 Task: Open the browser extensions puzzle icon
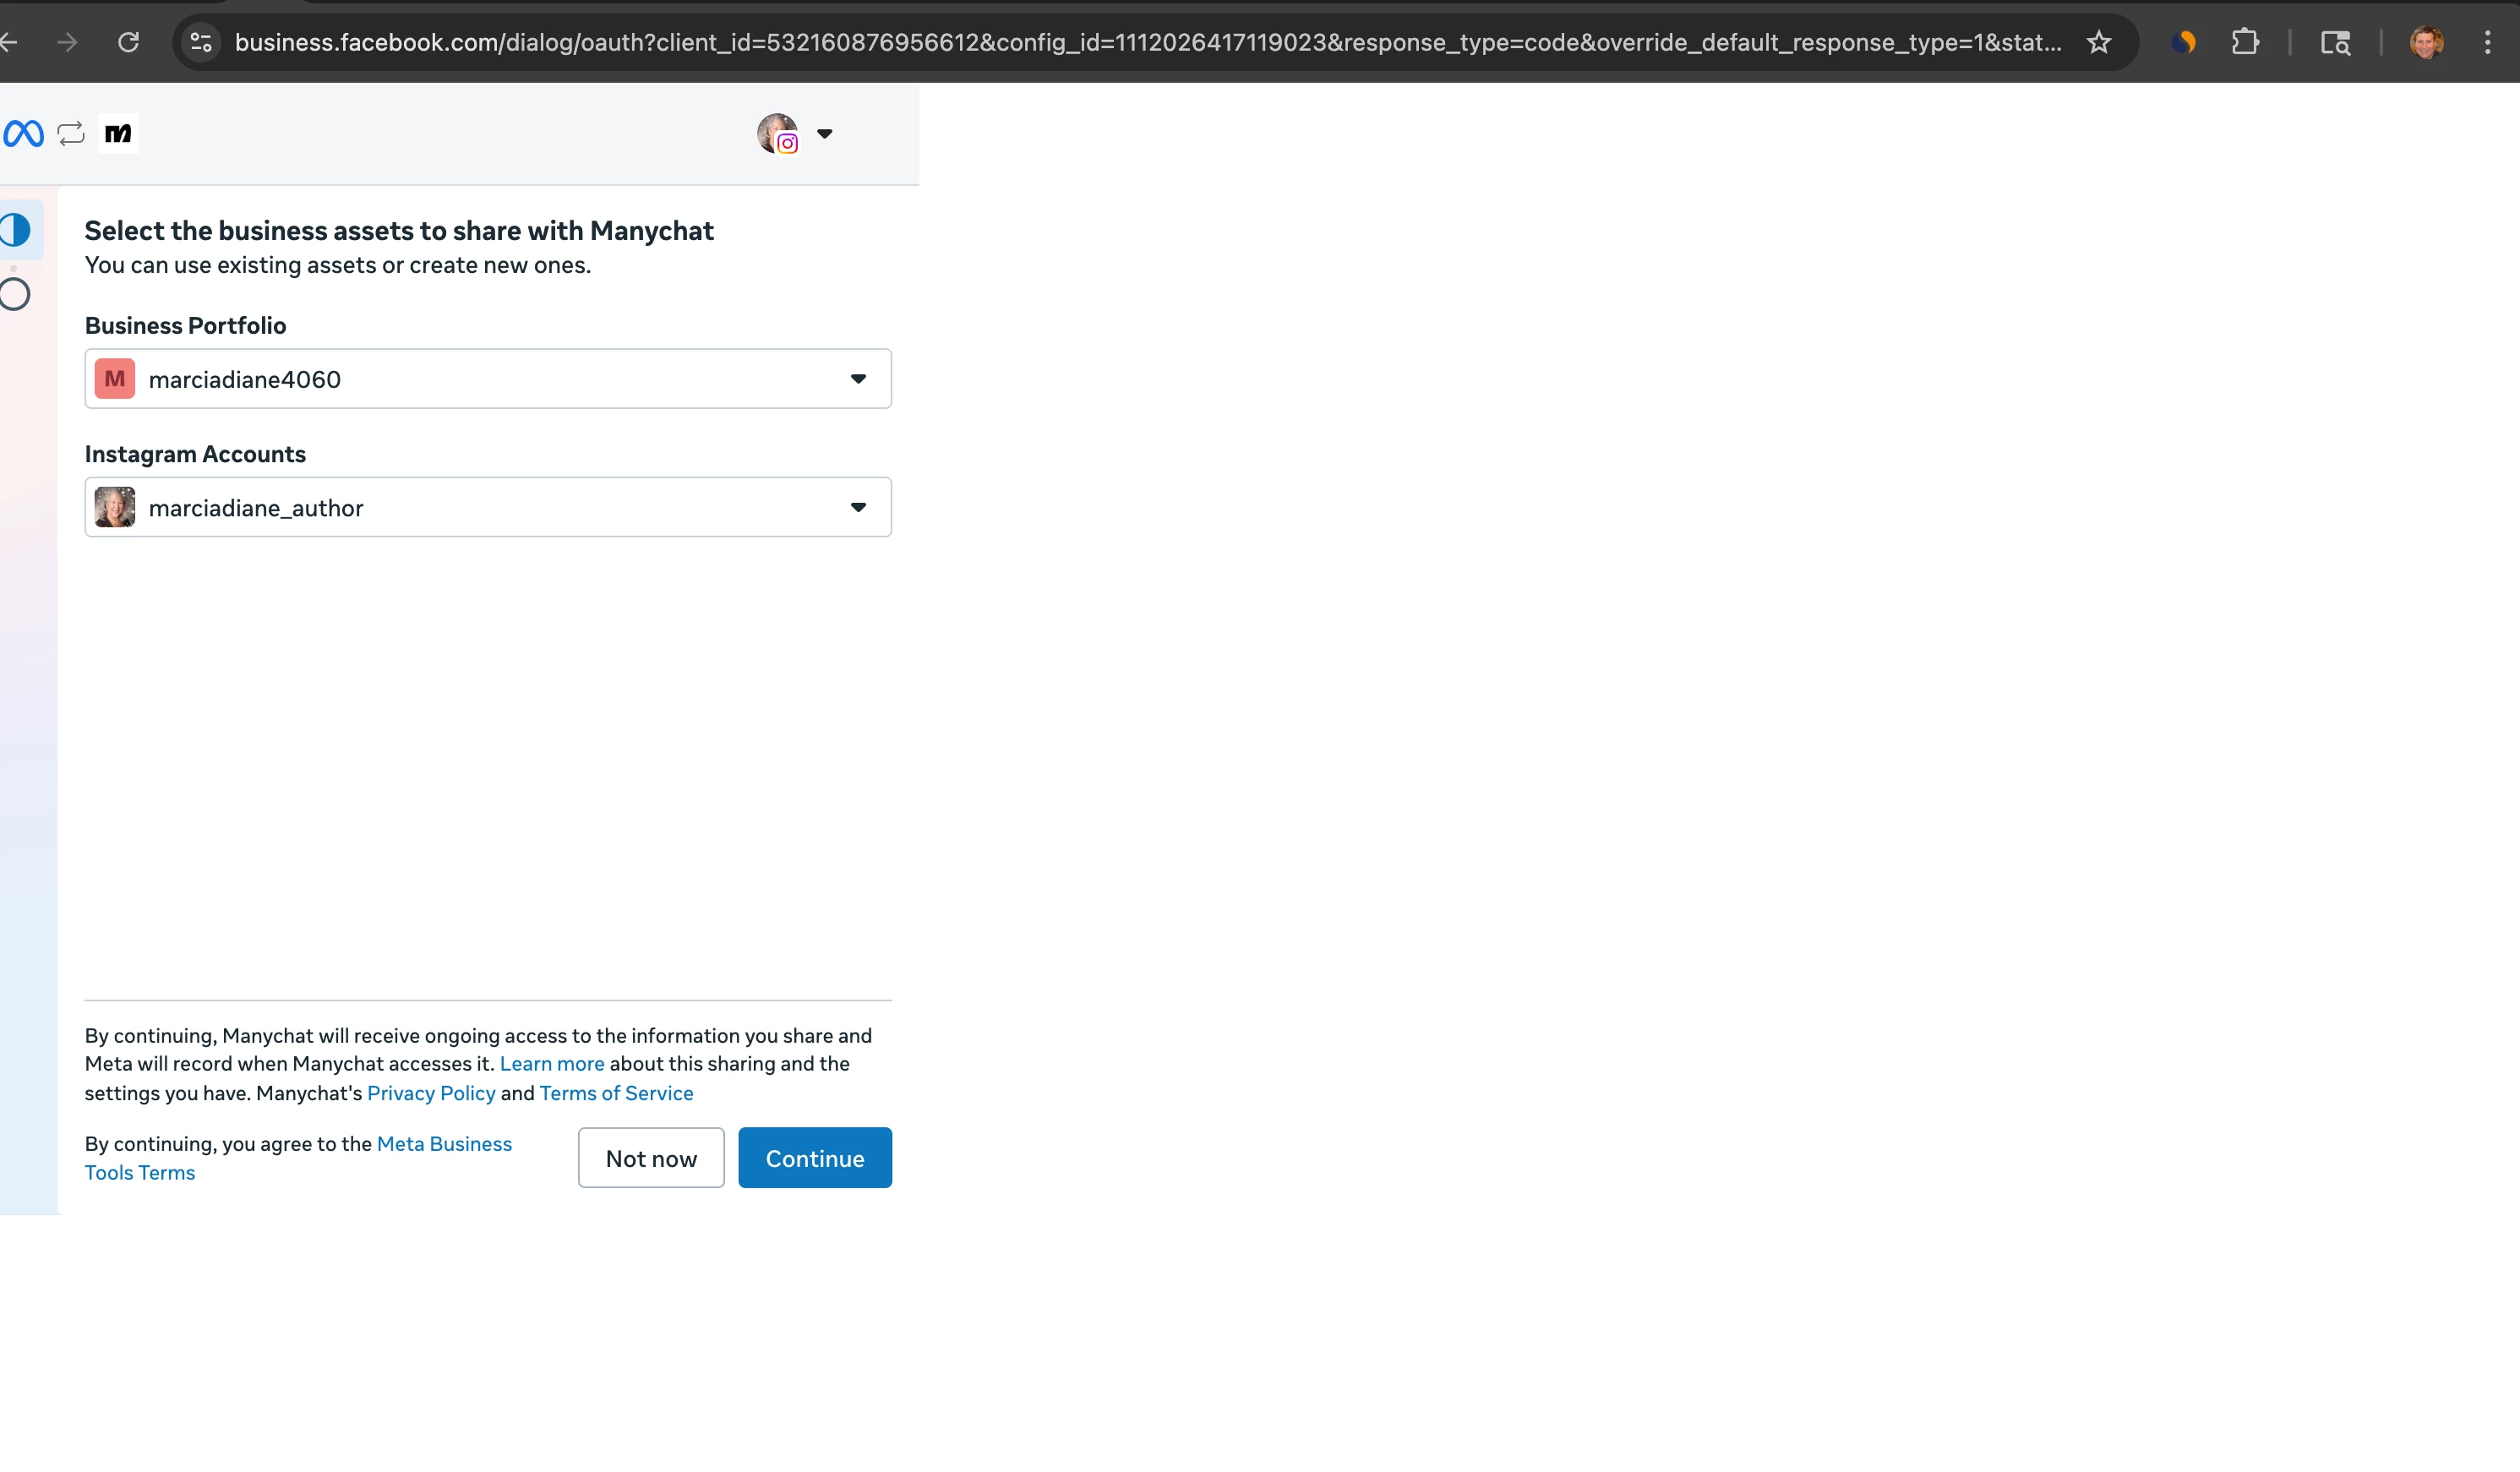[x=2245, y=42]
